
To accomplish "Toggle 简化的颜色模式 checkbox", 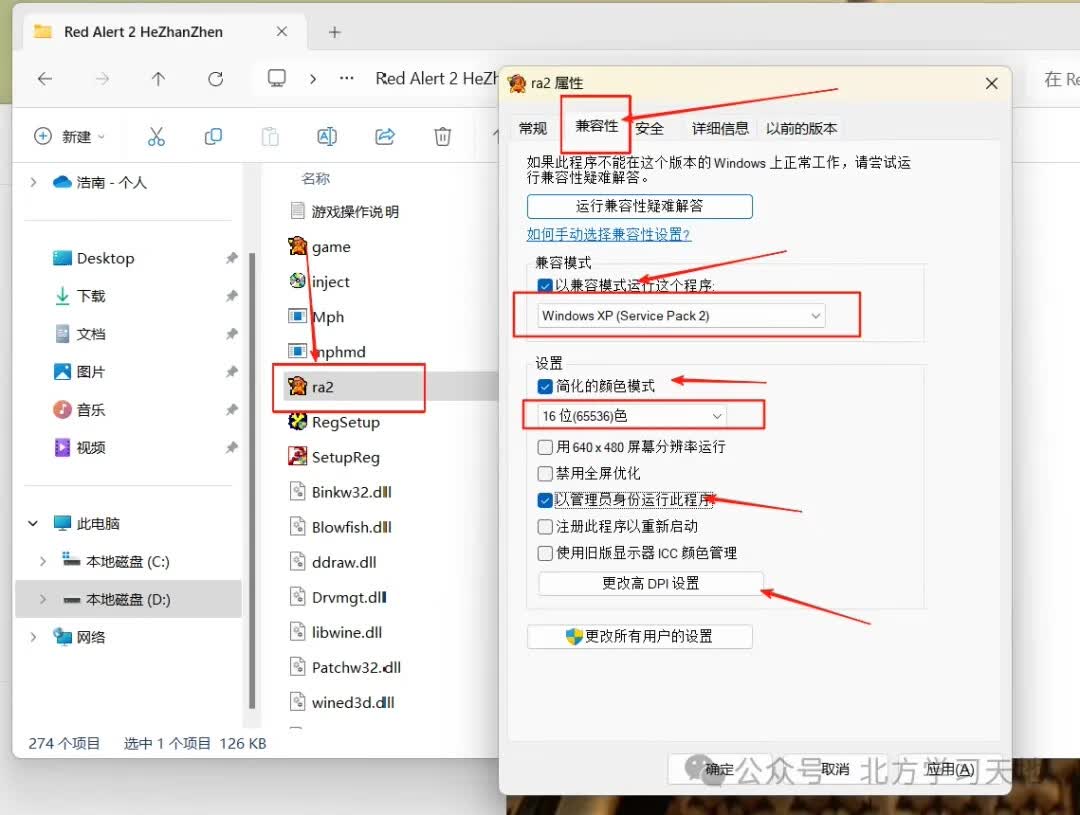I will tap(545, 386).
